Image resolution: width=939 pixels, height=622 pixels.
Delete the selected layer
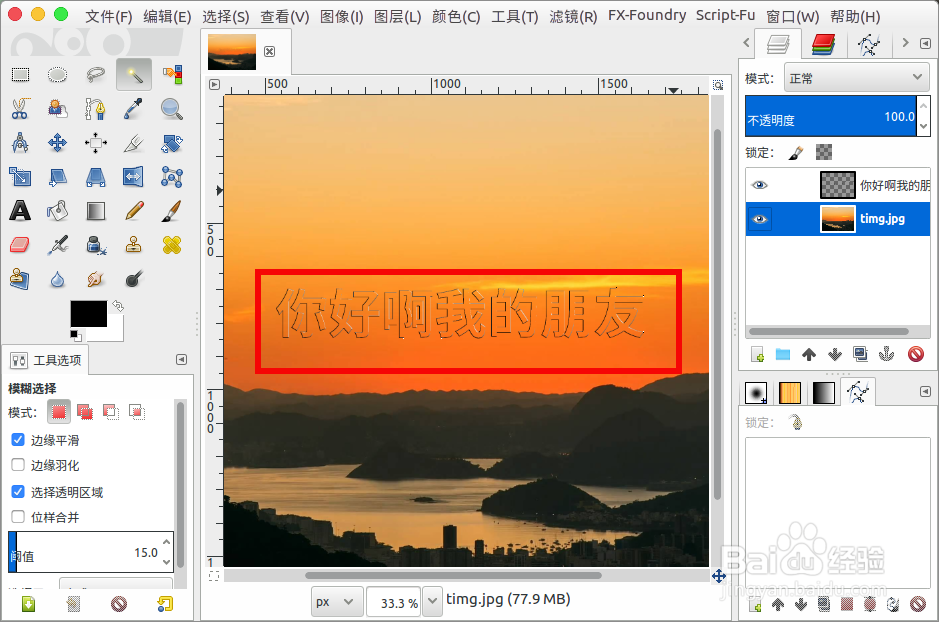(x=916, y=354)
